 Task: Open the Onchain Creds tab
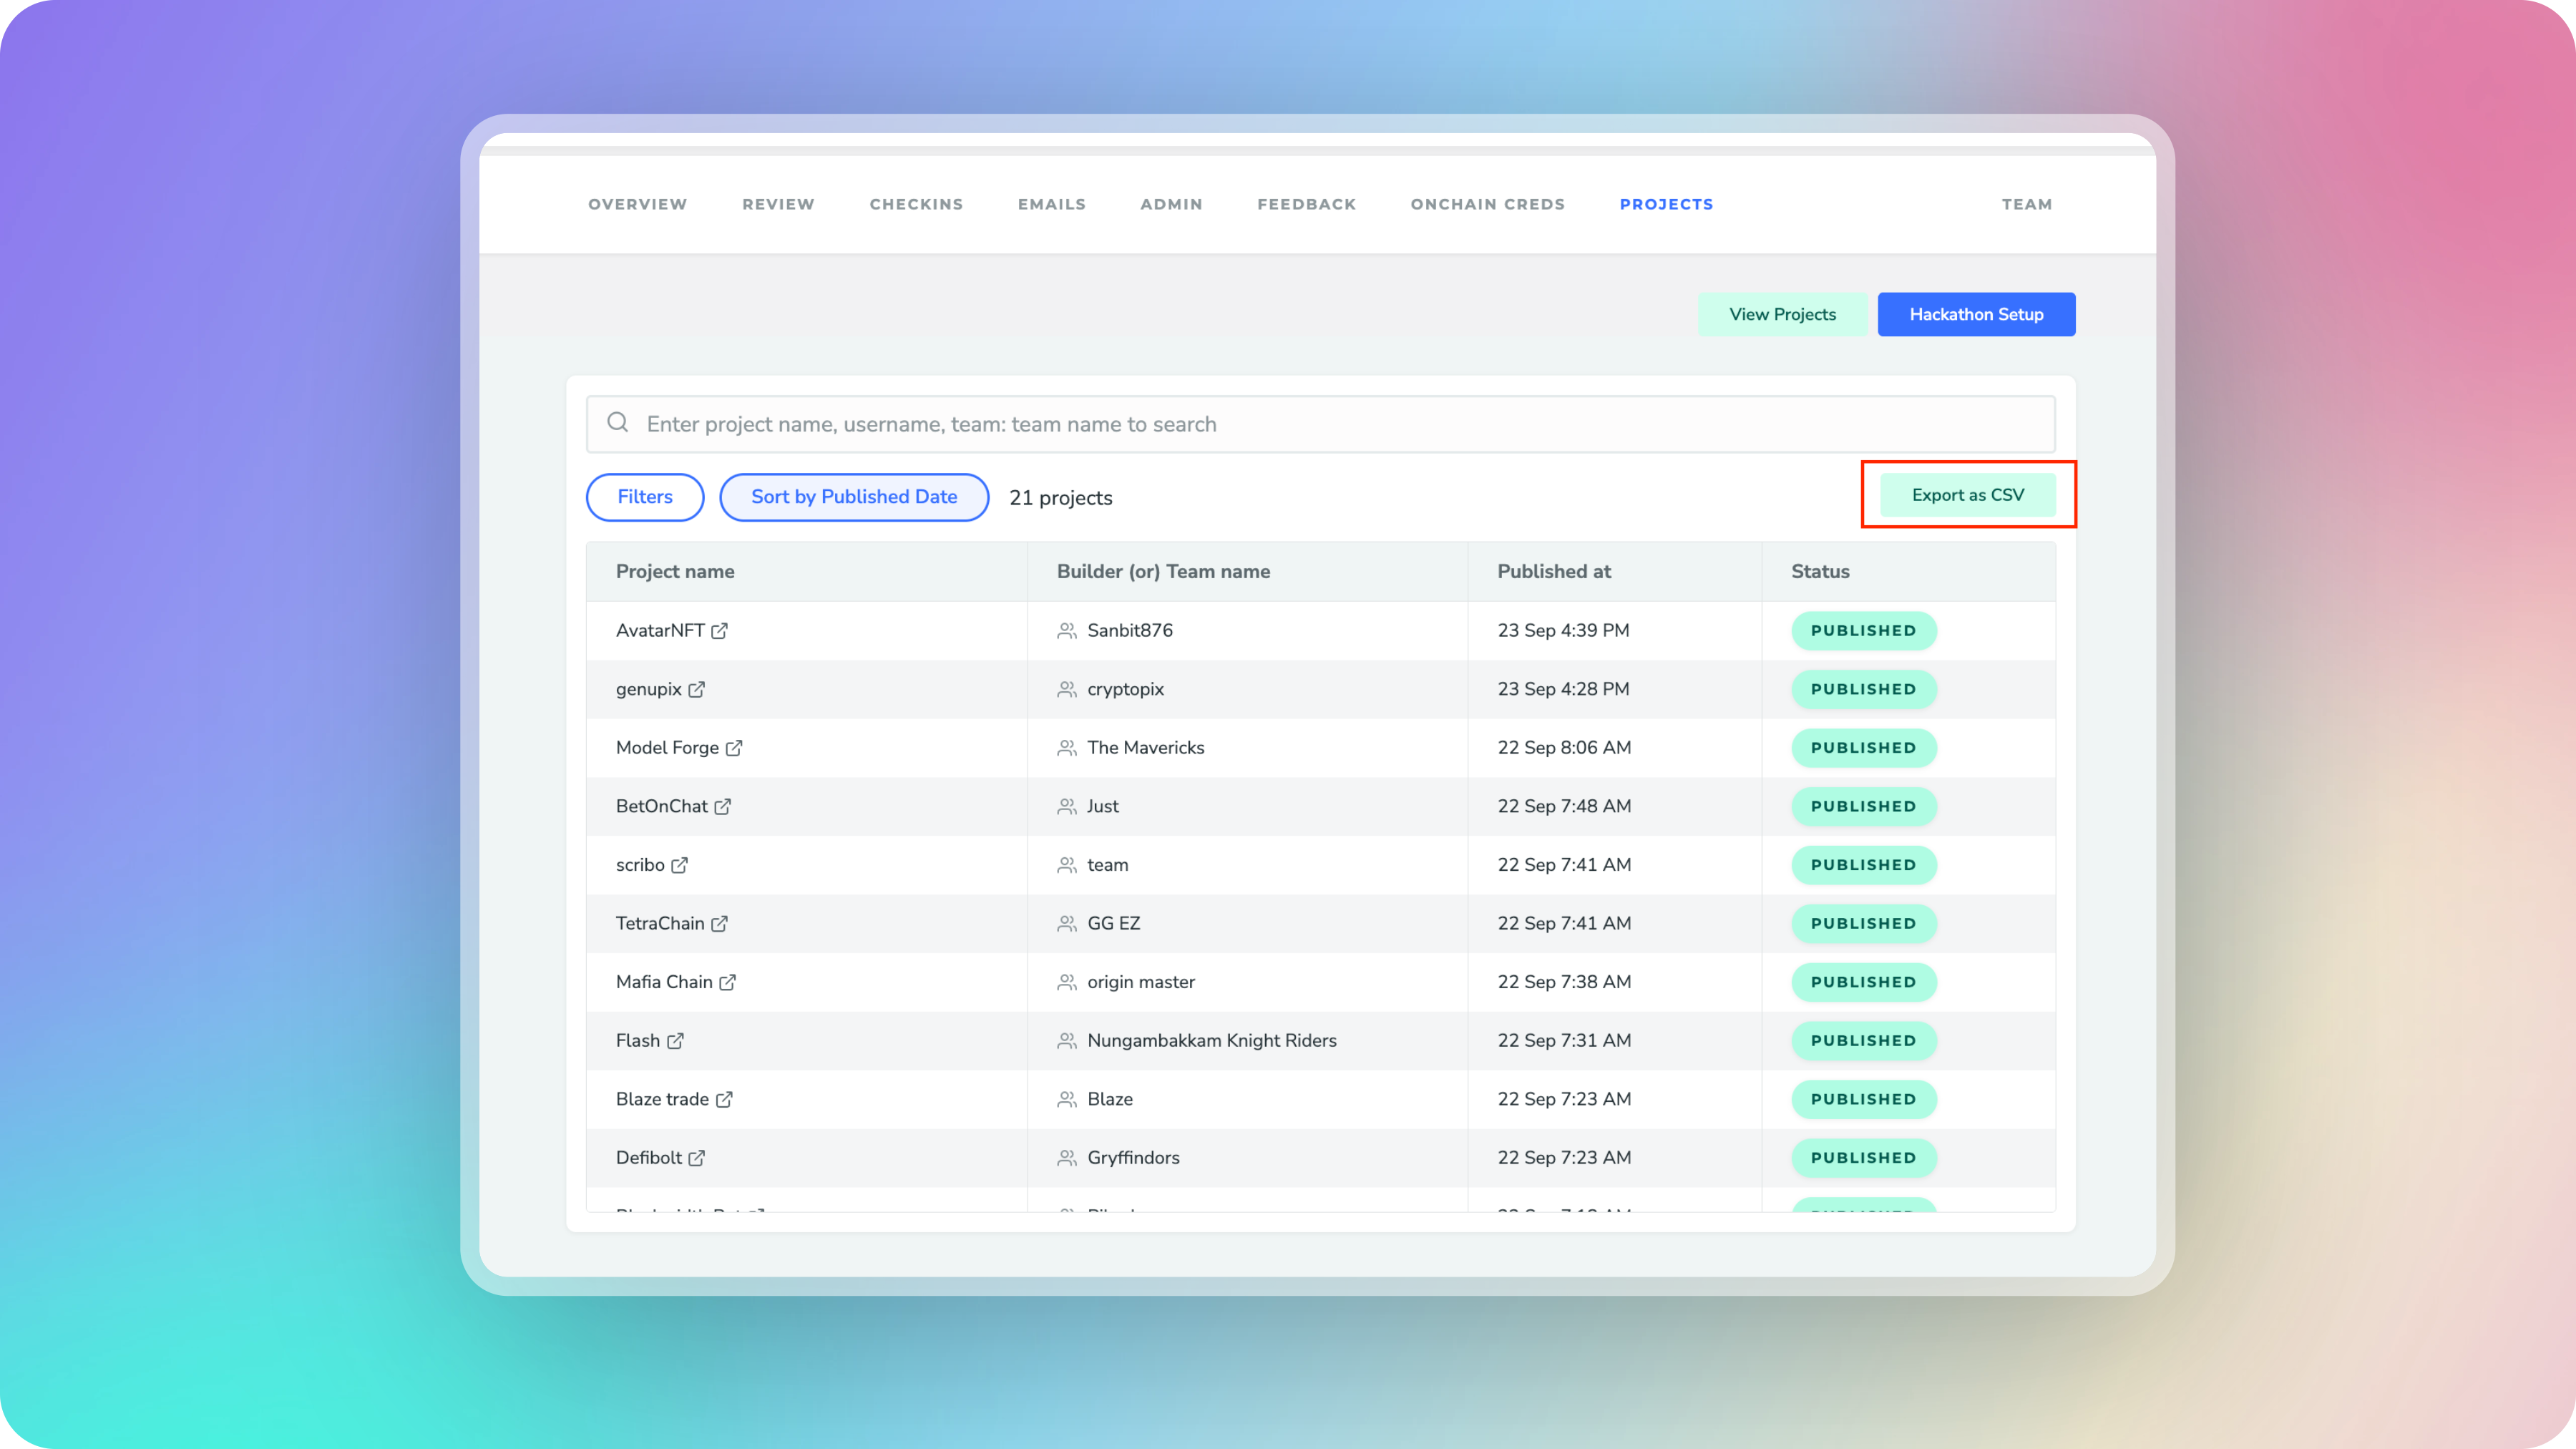[x=1487, y=204]
